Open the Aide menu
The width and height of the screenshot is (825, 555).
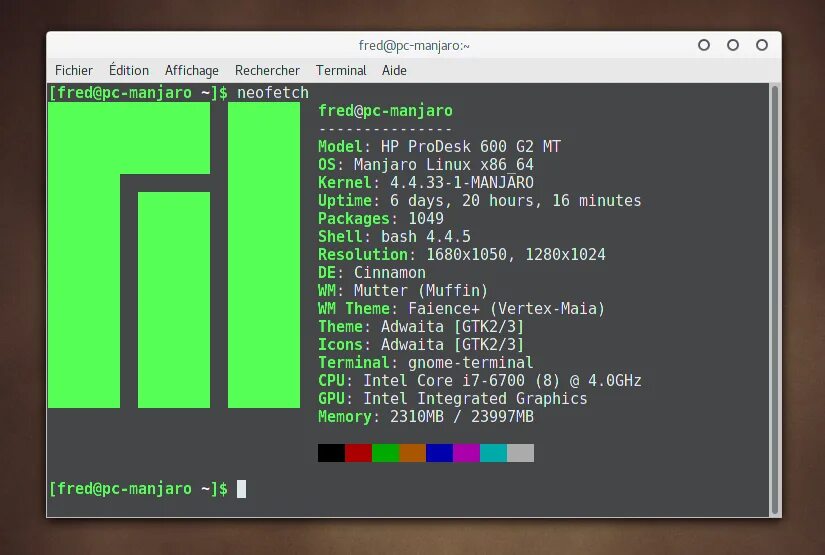click(x=394, y=70)
